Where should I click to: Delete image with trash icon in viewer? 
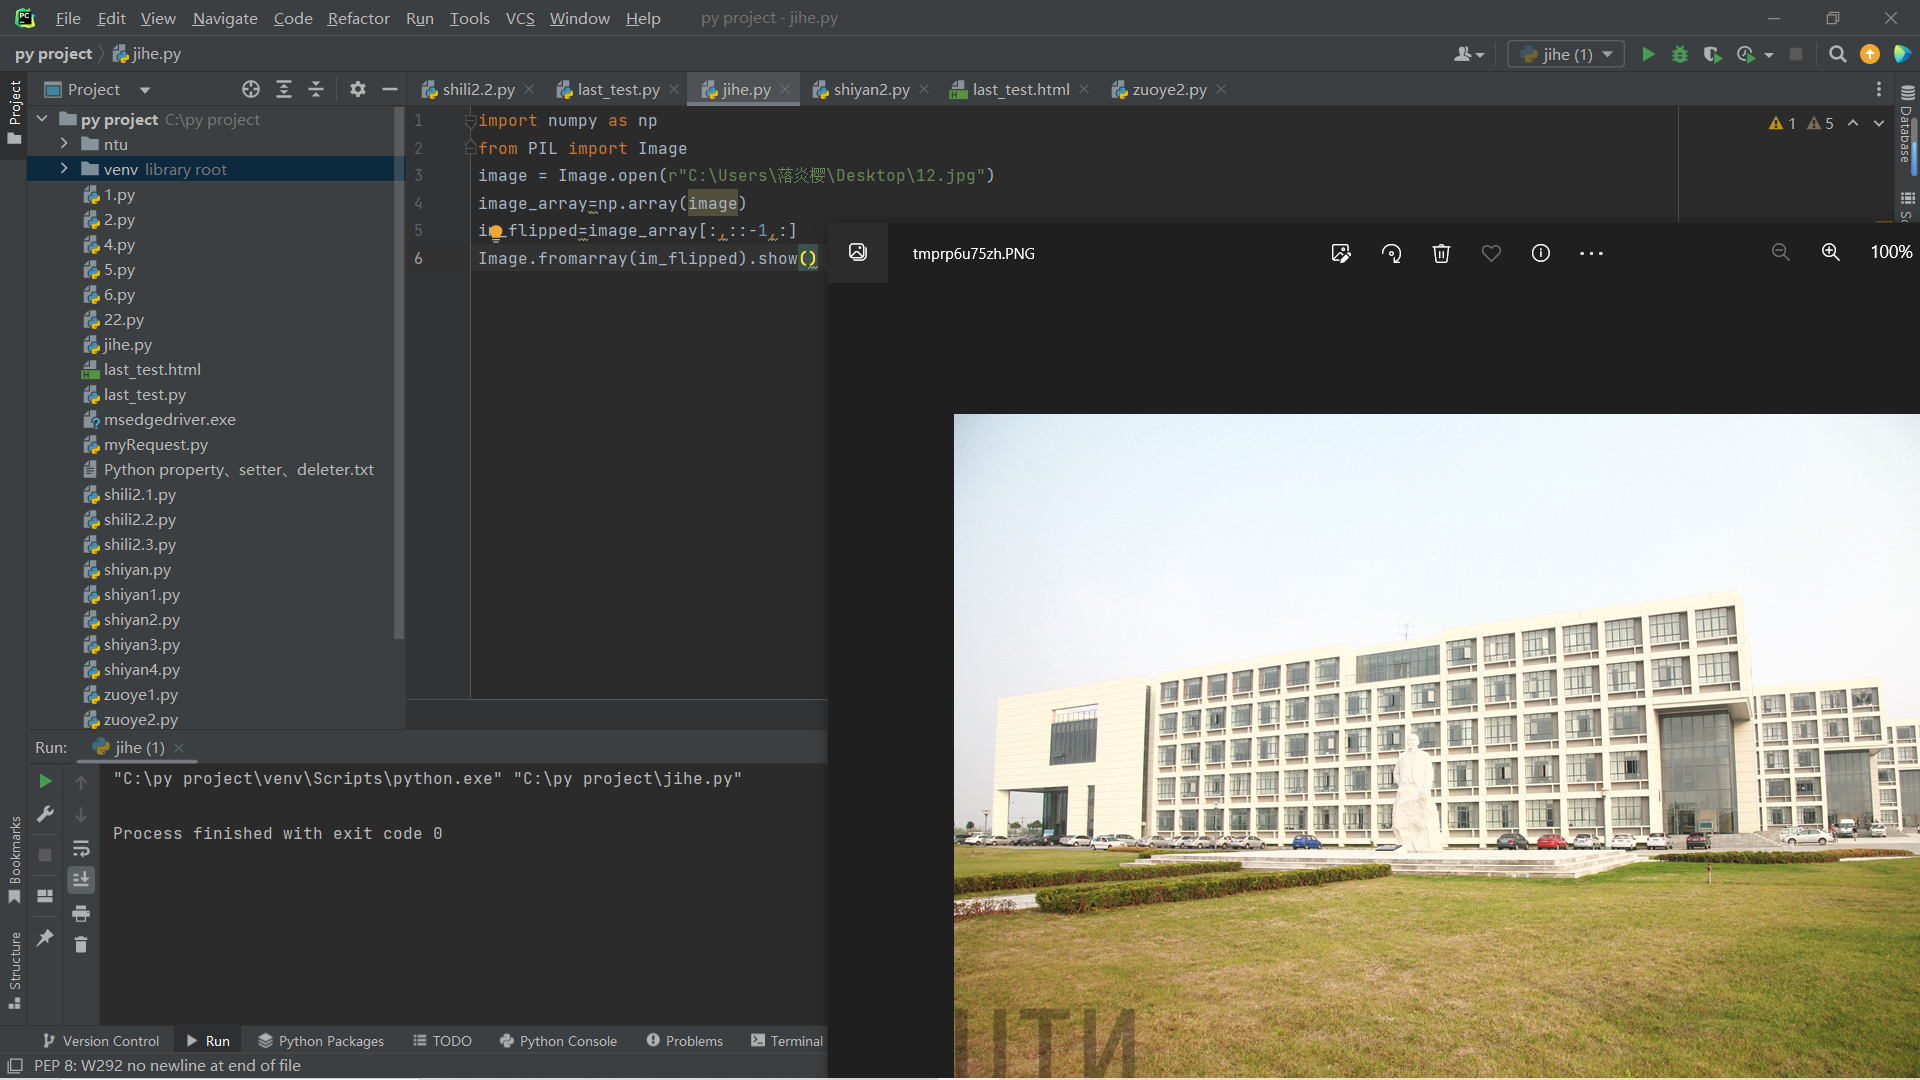pos(1441,253)
